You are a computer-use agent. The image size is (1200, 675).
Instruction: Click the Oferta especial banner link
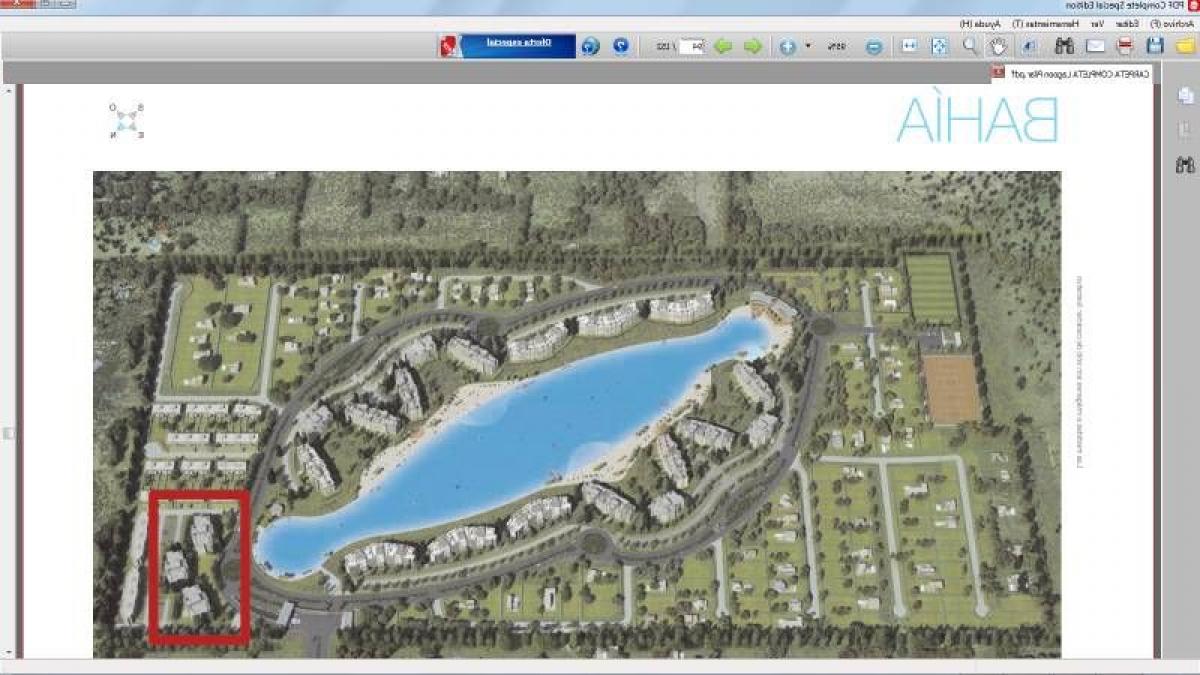click(x=519, y=44)
